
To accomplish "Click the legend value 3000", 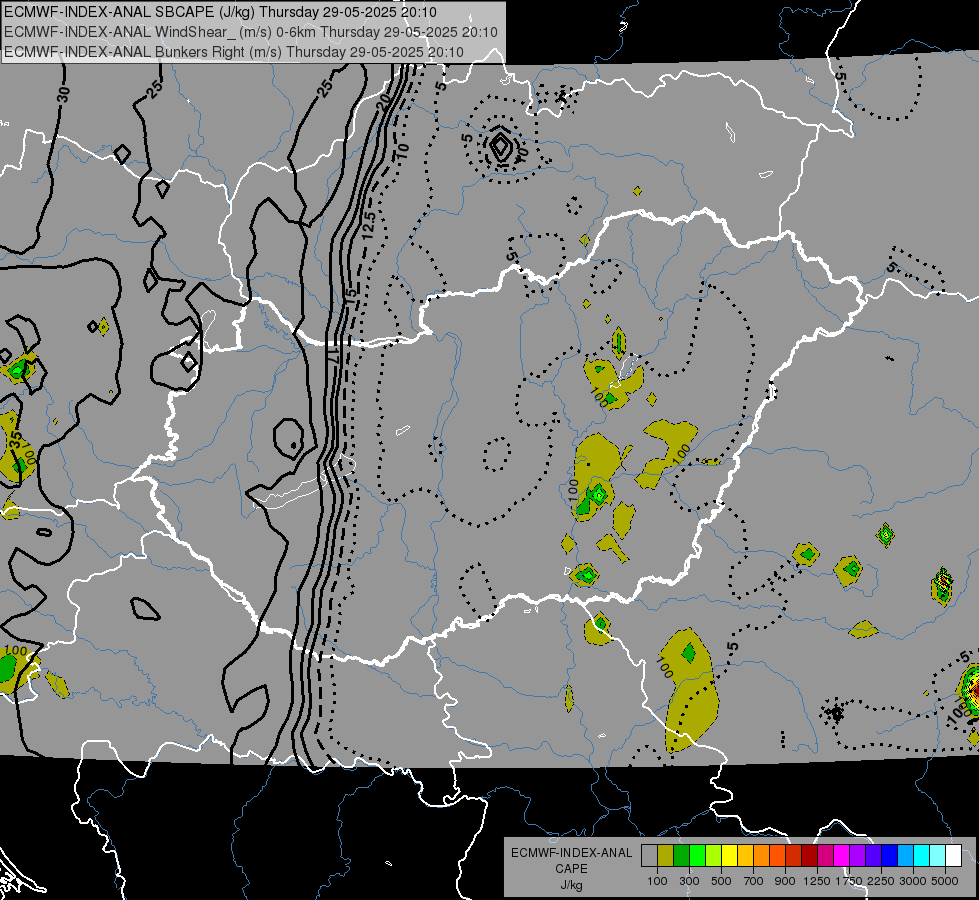I will pyautogui.click(x=913, y=881).
